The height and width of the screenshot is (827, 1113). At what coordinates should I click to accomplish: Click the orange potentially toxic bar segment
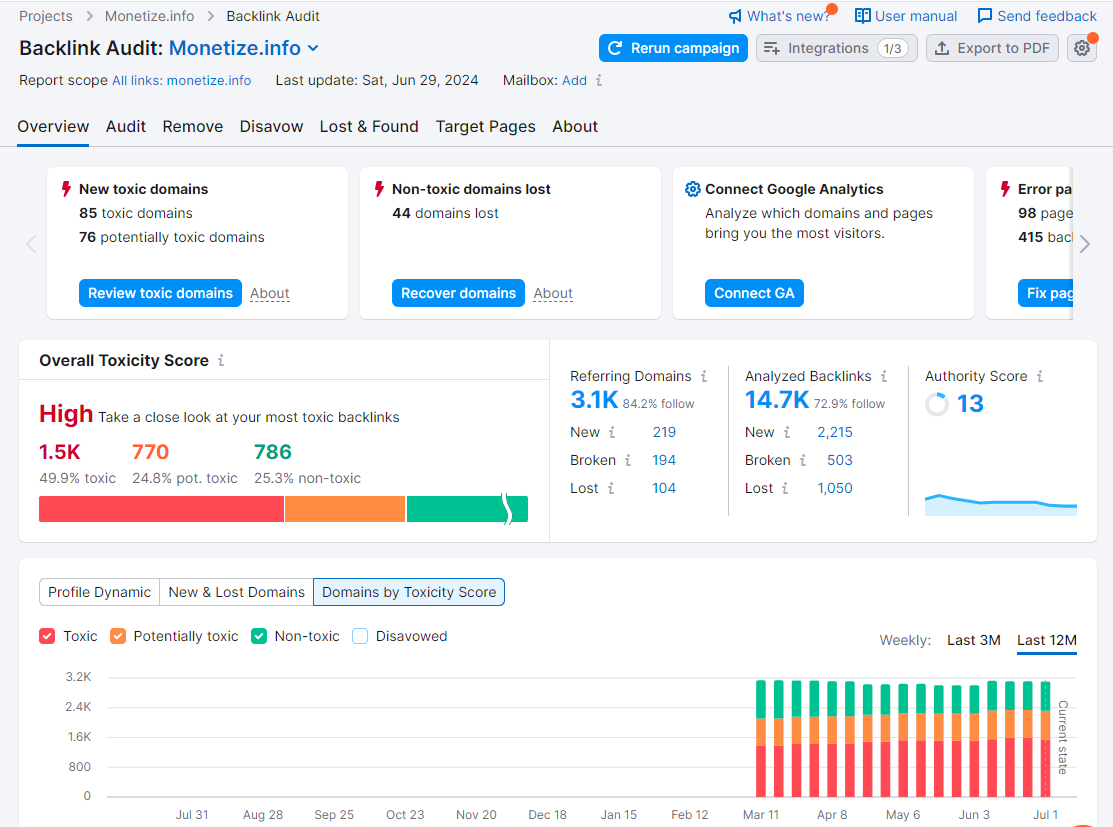(x=345, y=509)
